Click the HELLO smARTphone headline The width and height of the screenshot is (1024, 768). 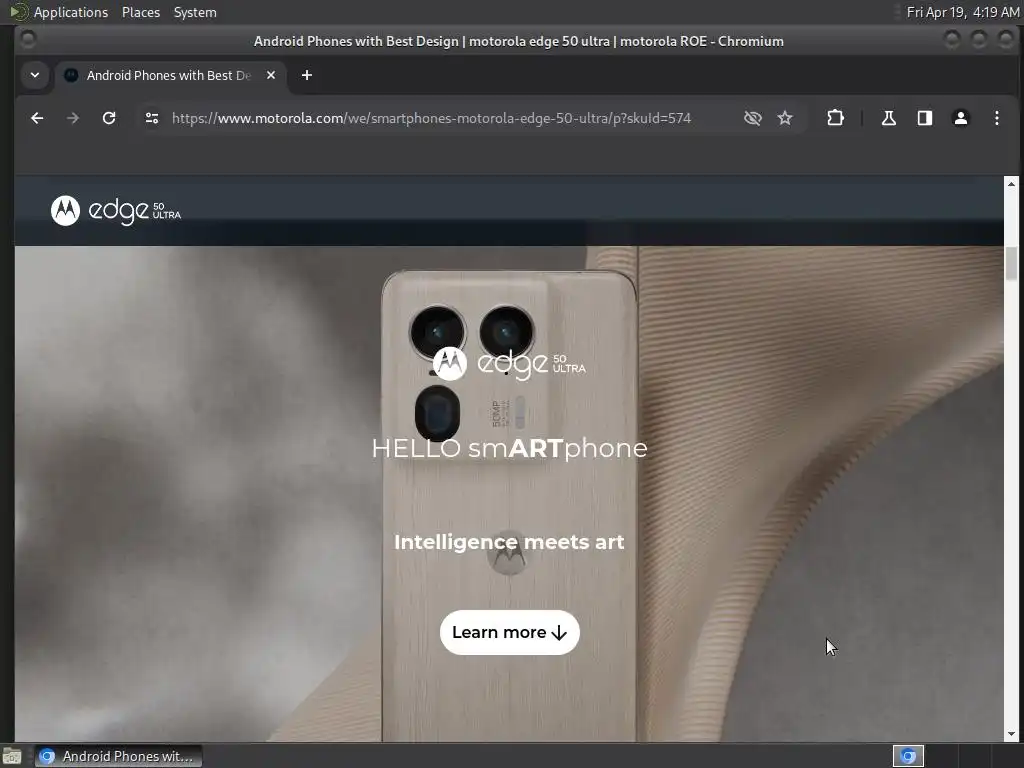click(x=509, y=449)
